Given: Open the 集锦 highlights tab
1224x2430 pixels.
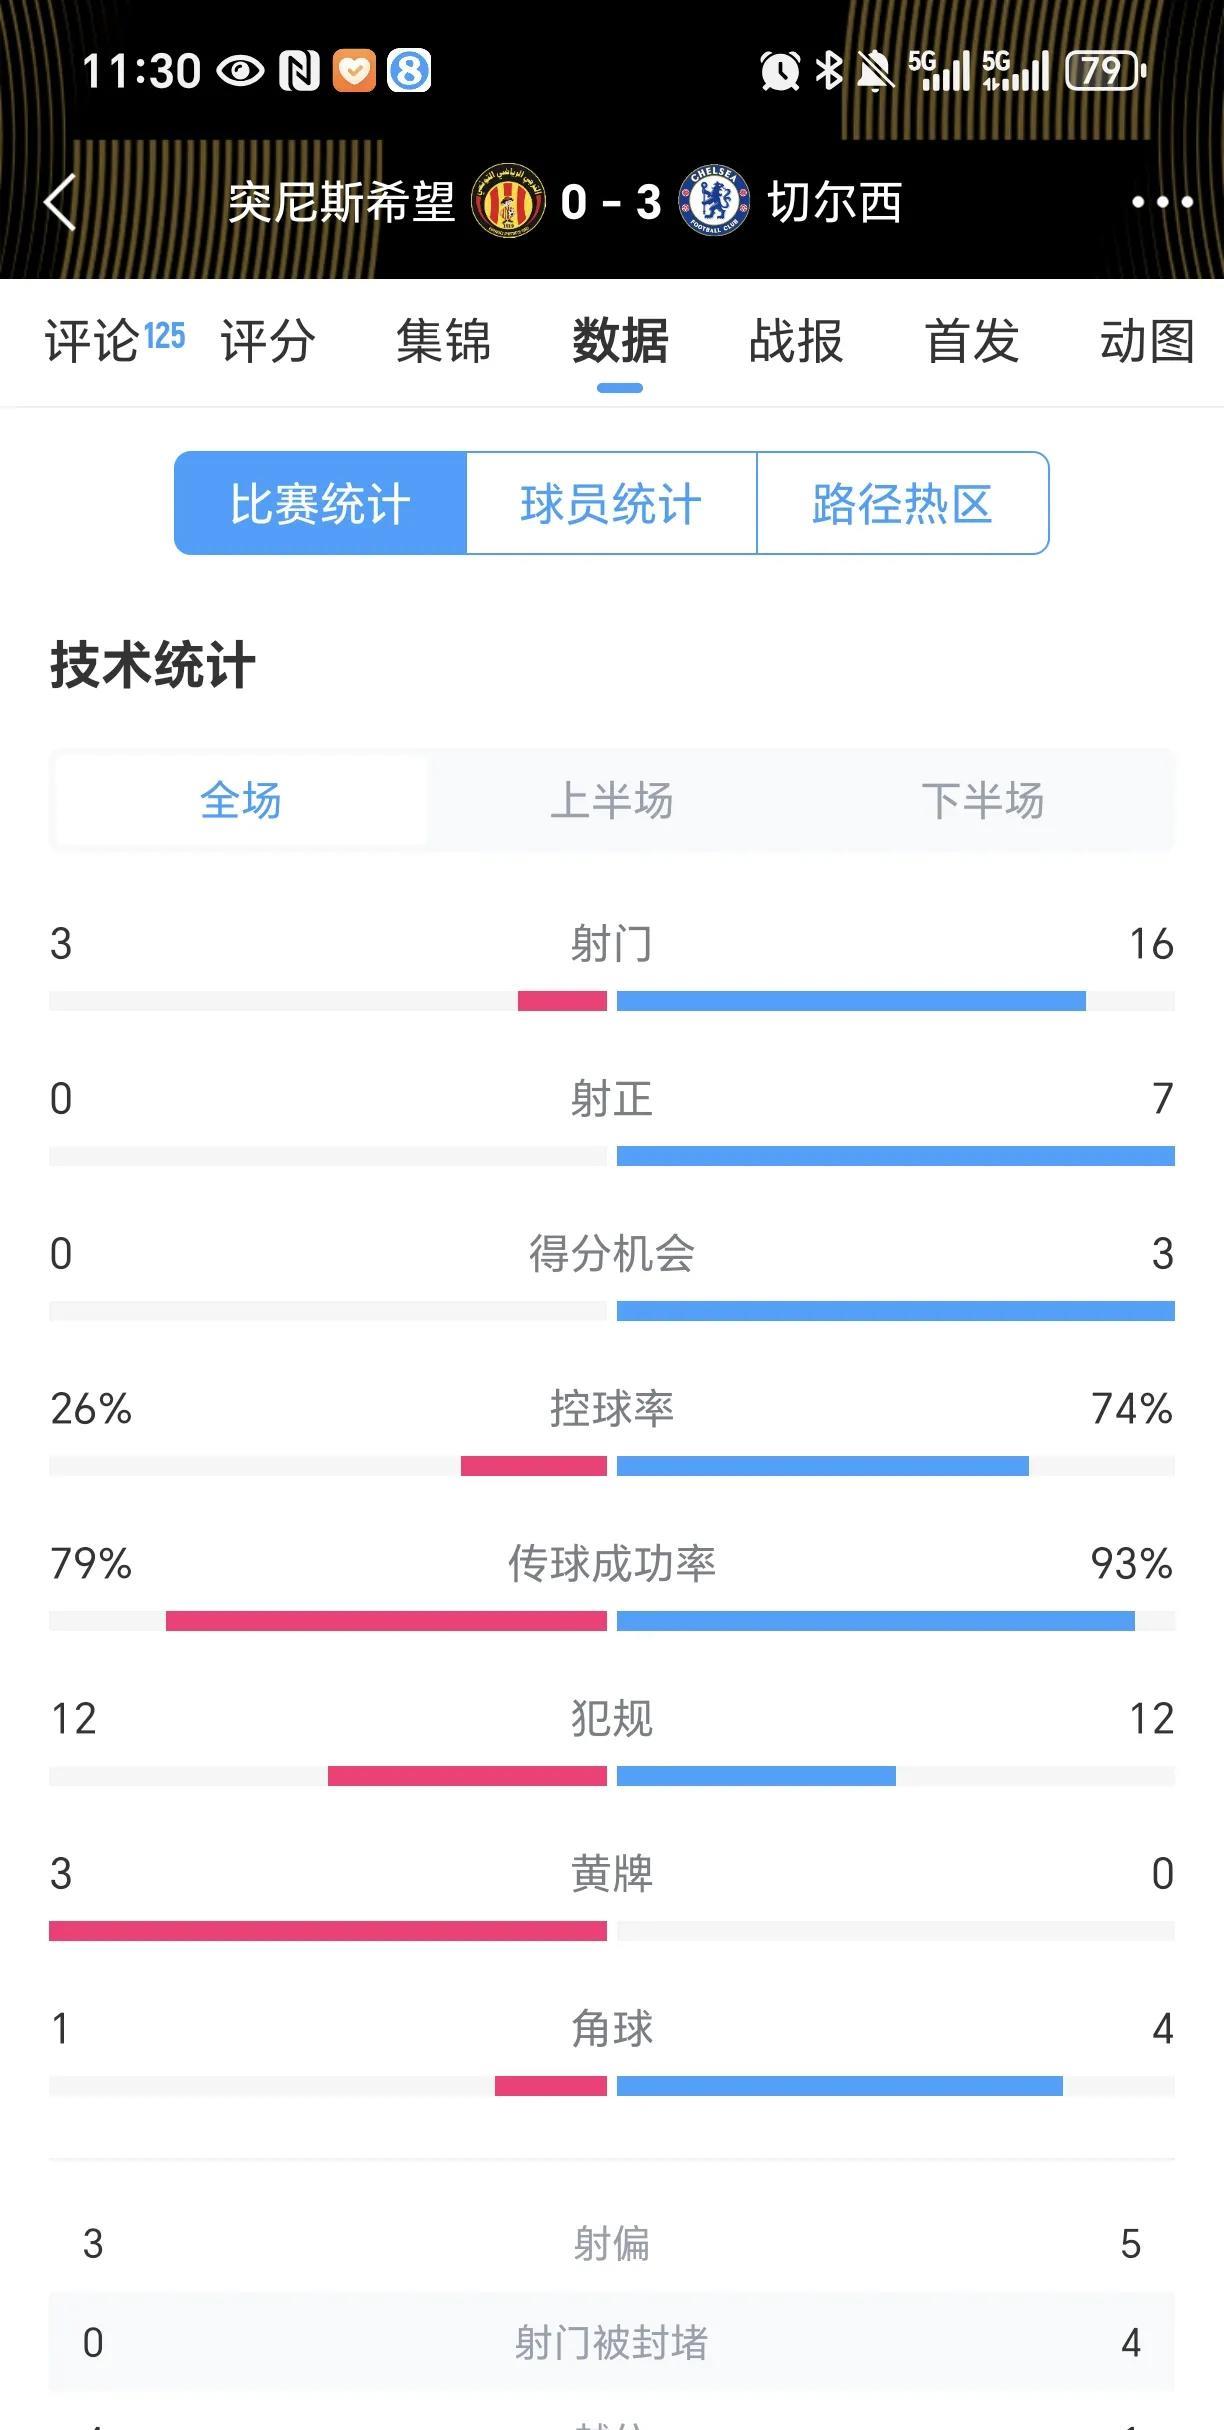Looking at the screenshot, I should click(444, 341).
